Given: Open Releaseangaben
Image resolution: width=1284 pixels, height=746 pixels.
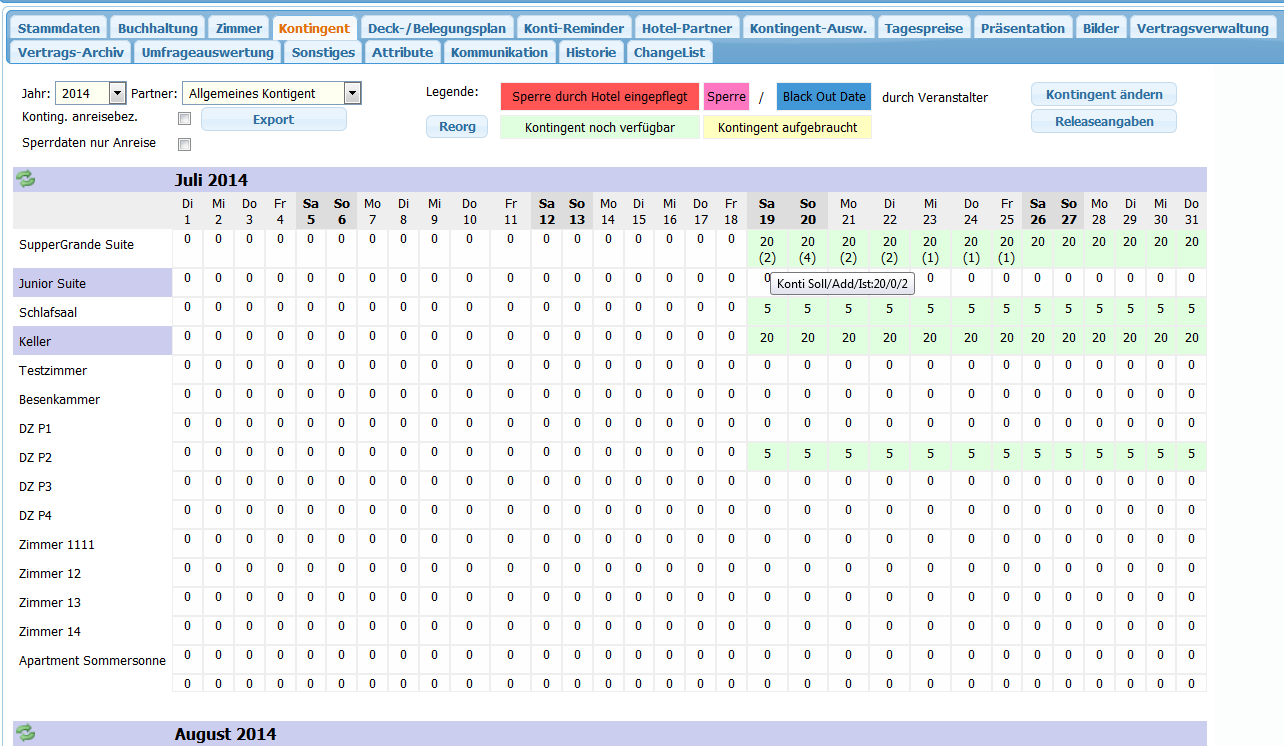Looking at the screenshot, I should pos(1104,122).
